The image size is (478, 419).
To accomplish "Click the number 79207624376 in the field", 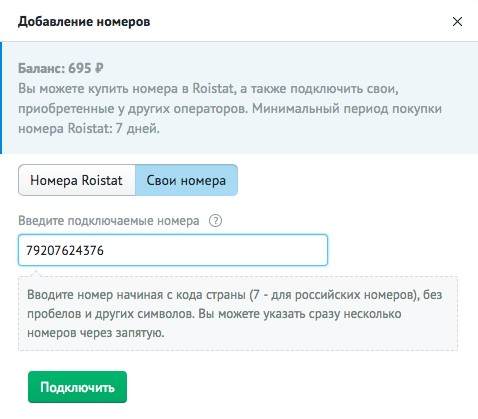I will (65, 250).
